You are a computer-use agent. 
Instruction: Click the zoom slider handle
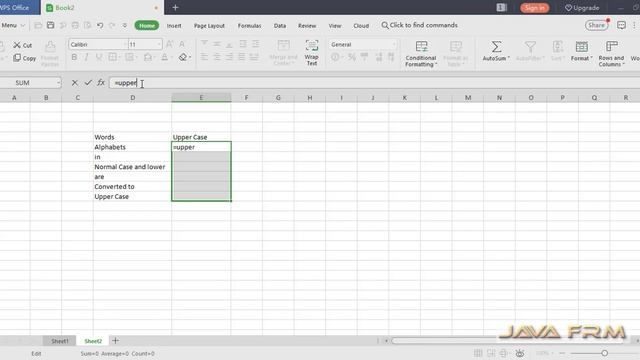pyautogui.click(x=604, y=353)
